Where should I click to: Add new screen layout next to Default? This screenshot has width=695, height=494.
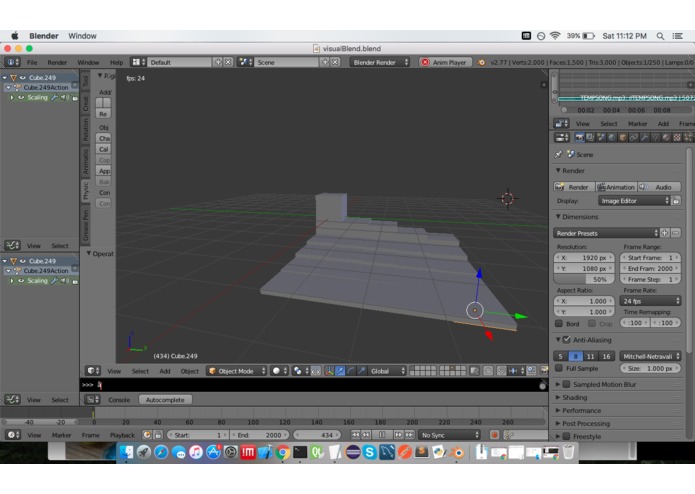(218, 62)
